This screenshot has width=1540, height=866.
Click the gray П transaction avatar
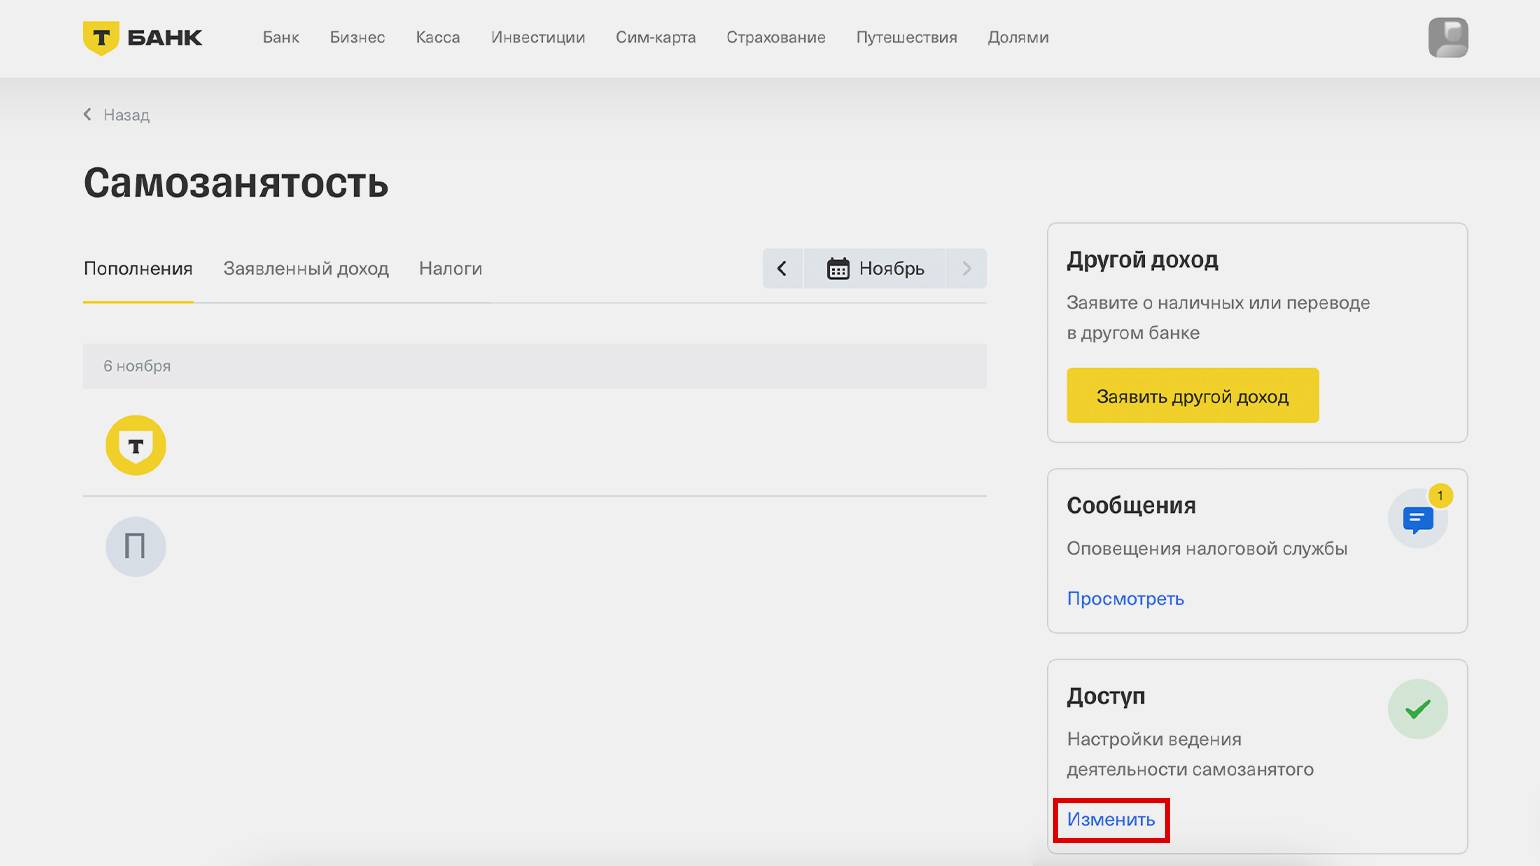[136, 547]
